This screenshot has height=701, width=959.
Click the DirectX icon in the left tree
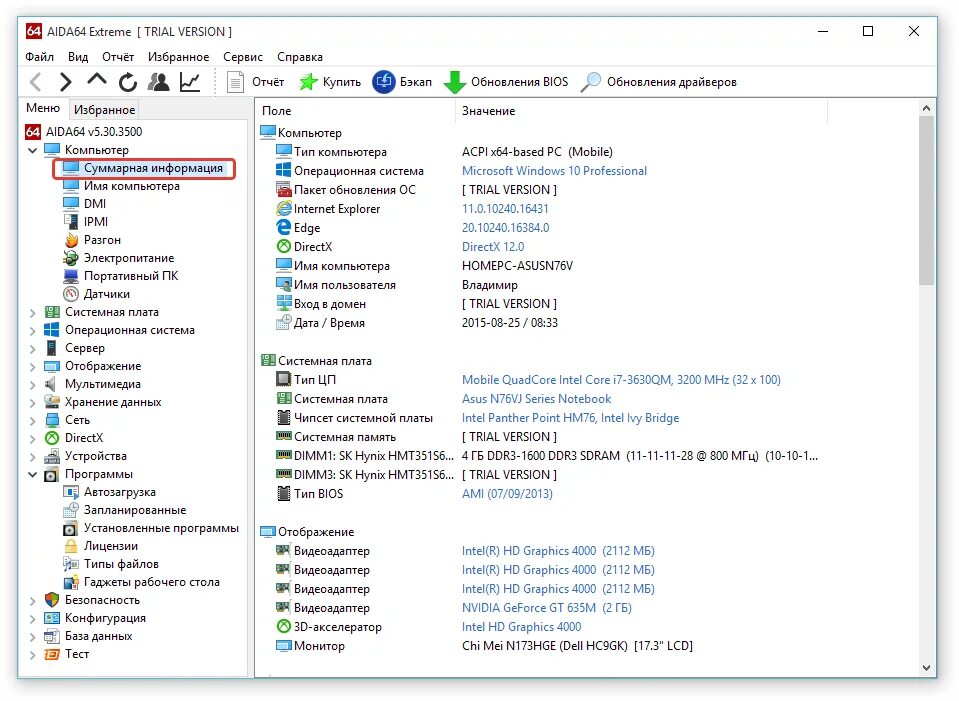click(x=52, y=438)
